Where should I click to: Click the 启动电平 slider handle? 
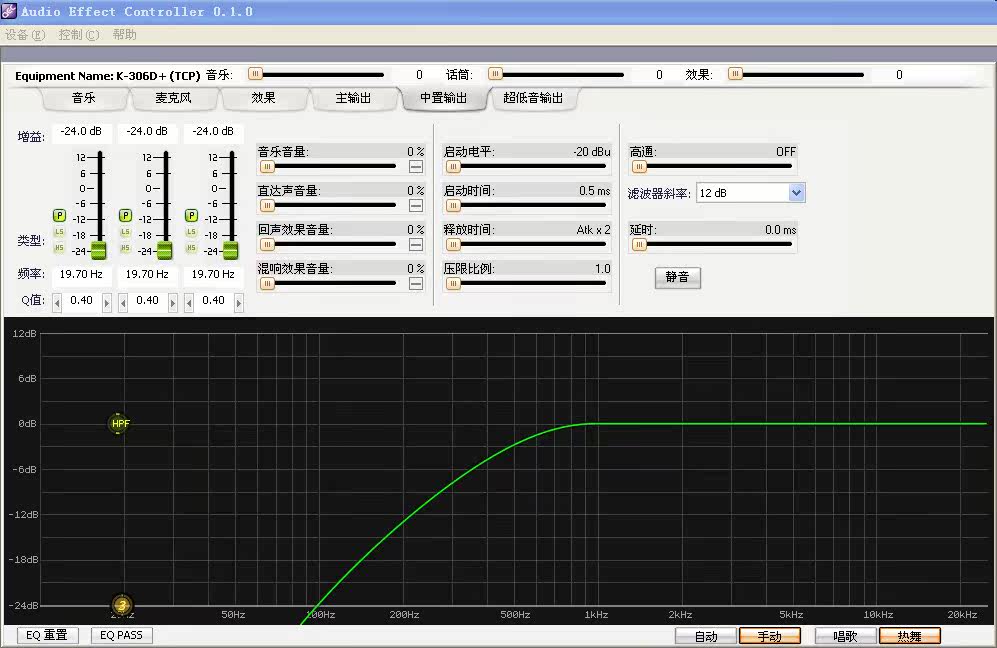[x=453, y=167]
